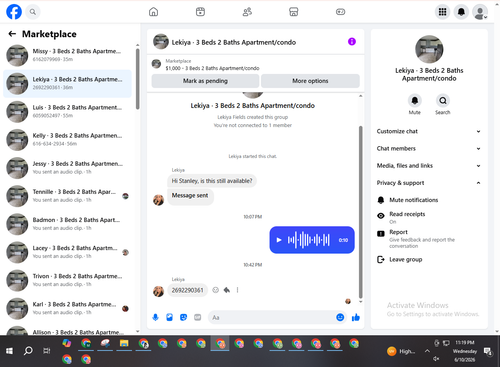This screenshot has height=367, width=500.
Task: Open the Windows notification center icon
Action: (x=488, y=351)
